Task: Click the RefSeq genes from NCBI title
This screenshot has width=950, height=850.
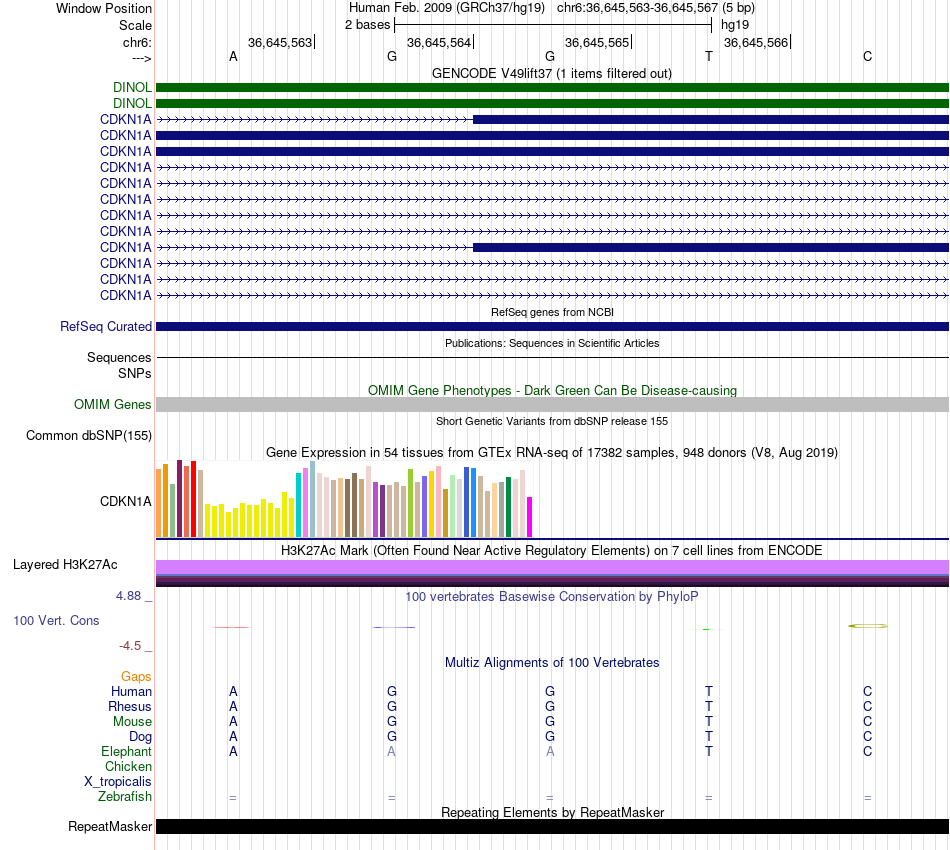Action: [x=552, y=312]
